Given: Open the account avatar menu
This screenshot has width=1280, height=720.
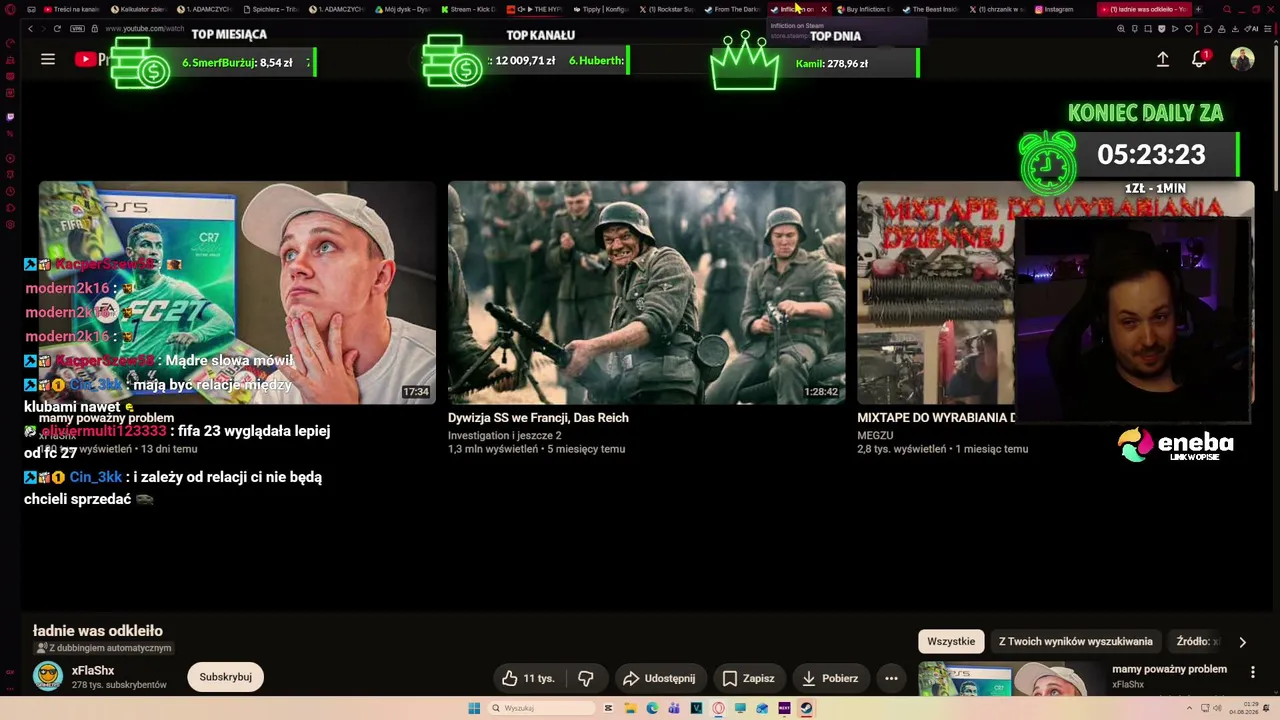Looking at the screenshot, I should [x=1242, y=60].
